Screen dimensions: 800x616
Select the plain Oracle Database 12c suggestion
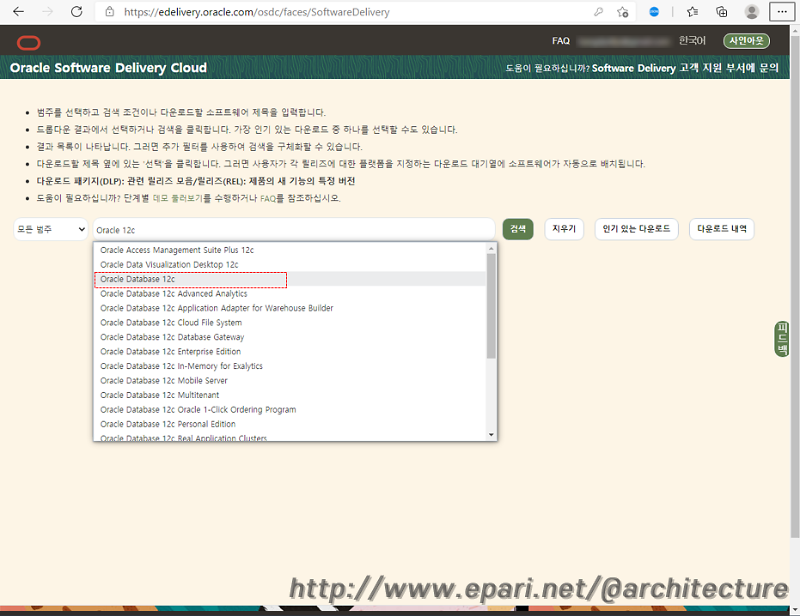(x=289, y=279)
